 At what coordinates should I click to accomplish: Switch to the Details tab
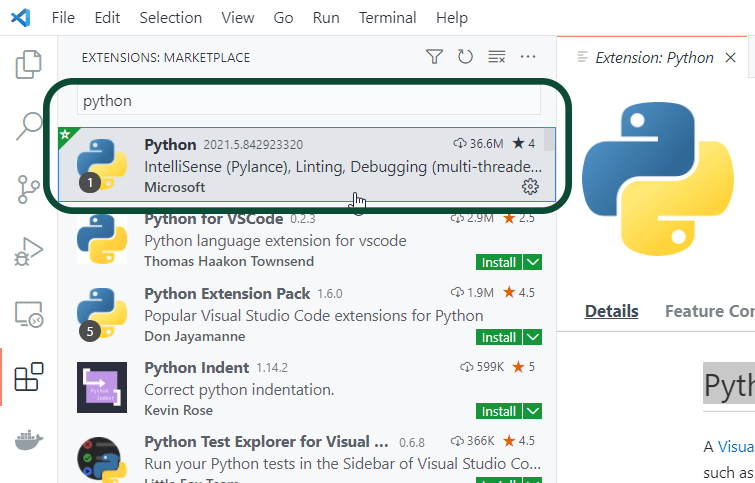[612, 311]
